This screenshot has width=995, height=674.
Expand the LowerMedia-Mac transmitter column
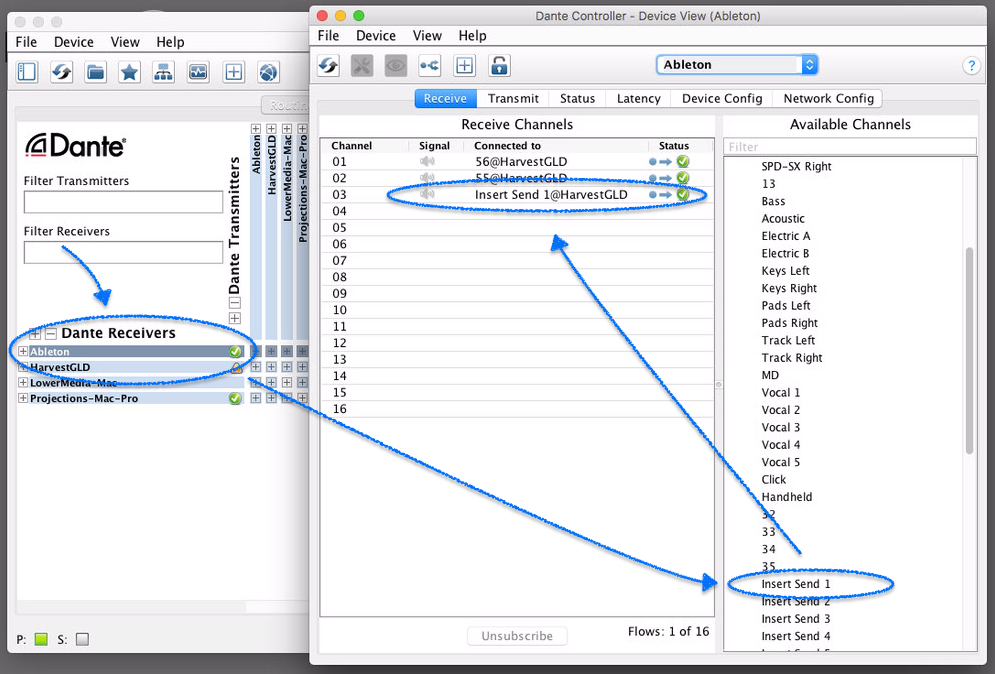(287, 129)
